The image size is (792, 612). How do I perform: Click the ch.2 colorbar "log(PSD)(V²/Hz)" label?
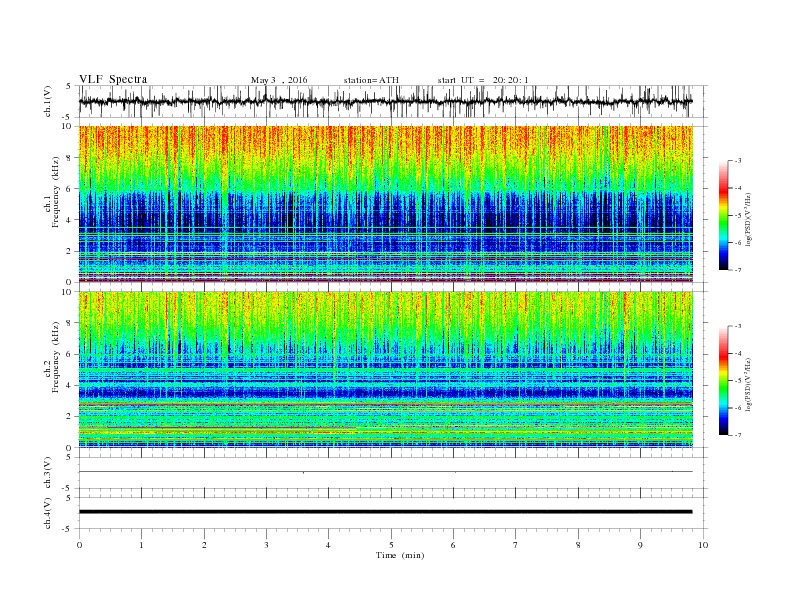(x=748, y=384)
